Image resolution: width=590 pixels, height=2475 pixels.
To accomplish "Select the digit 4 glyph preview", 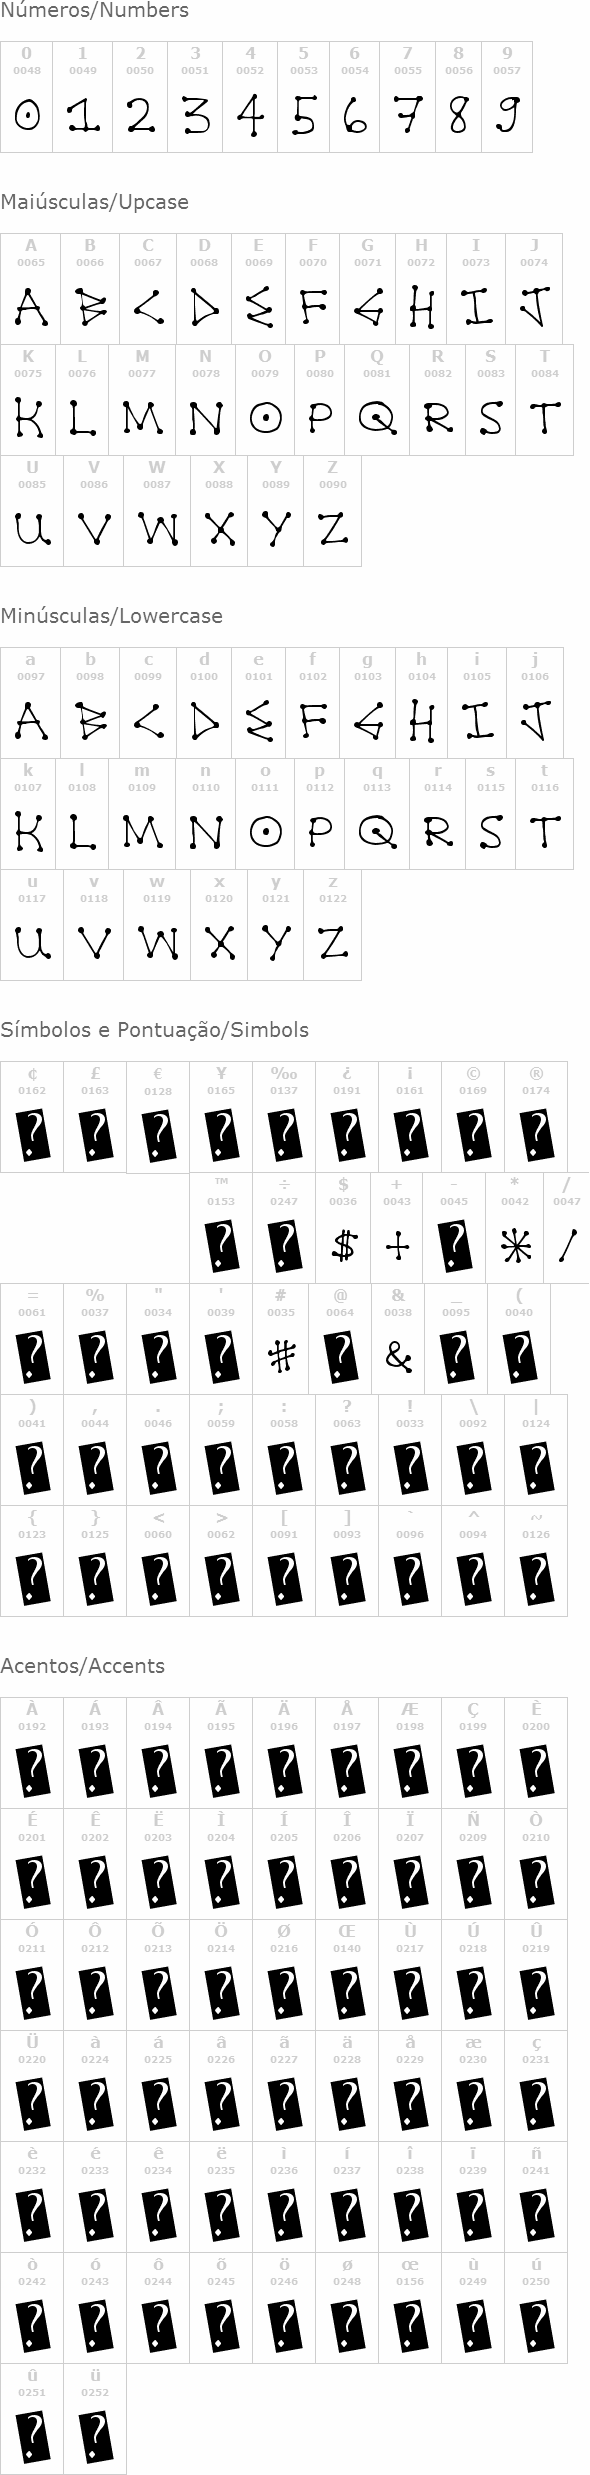I will click(x=250, y=115).
